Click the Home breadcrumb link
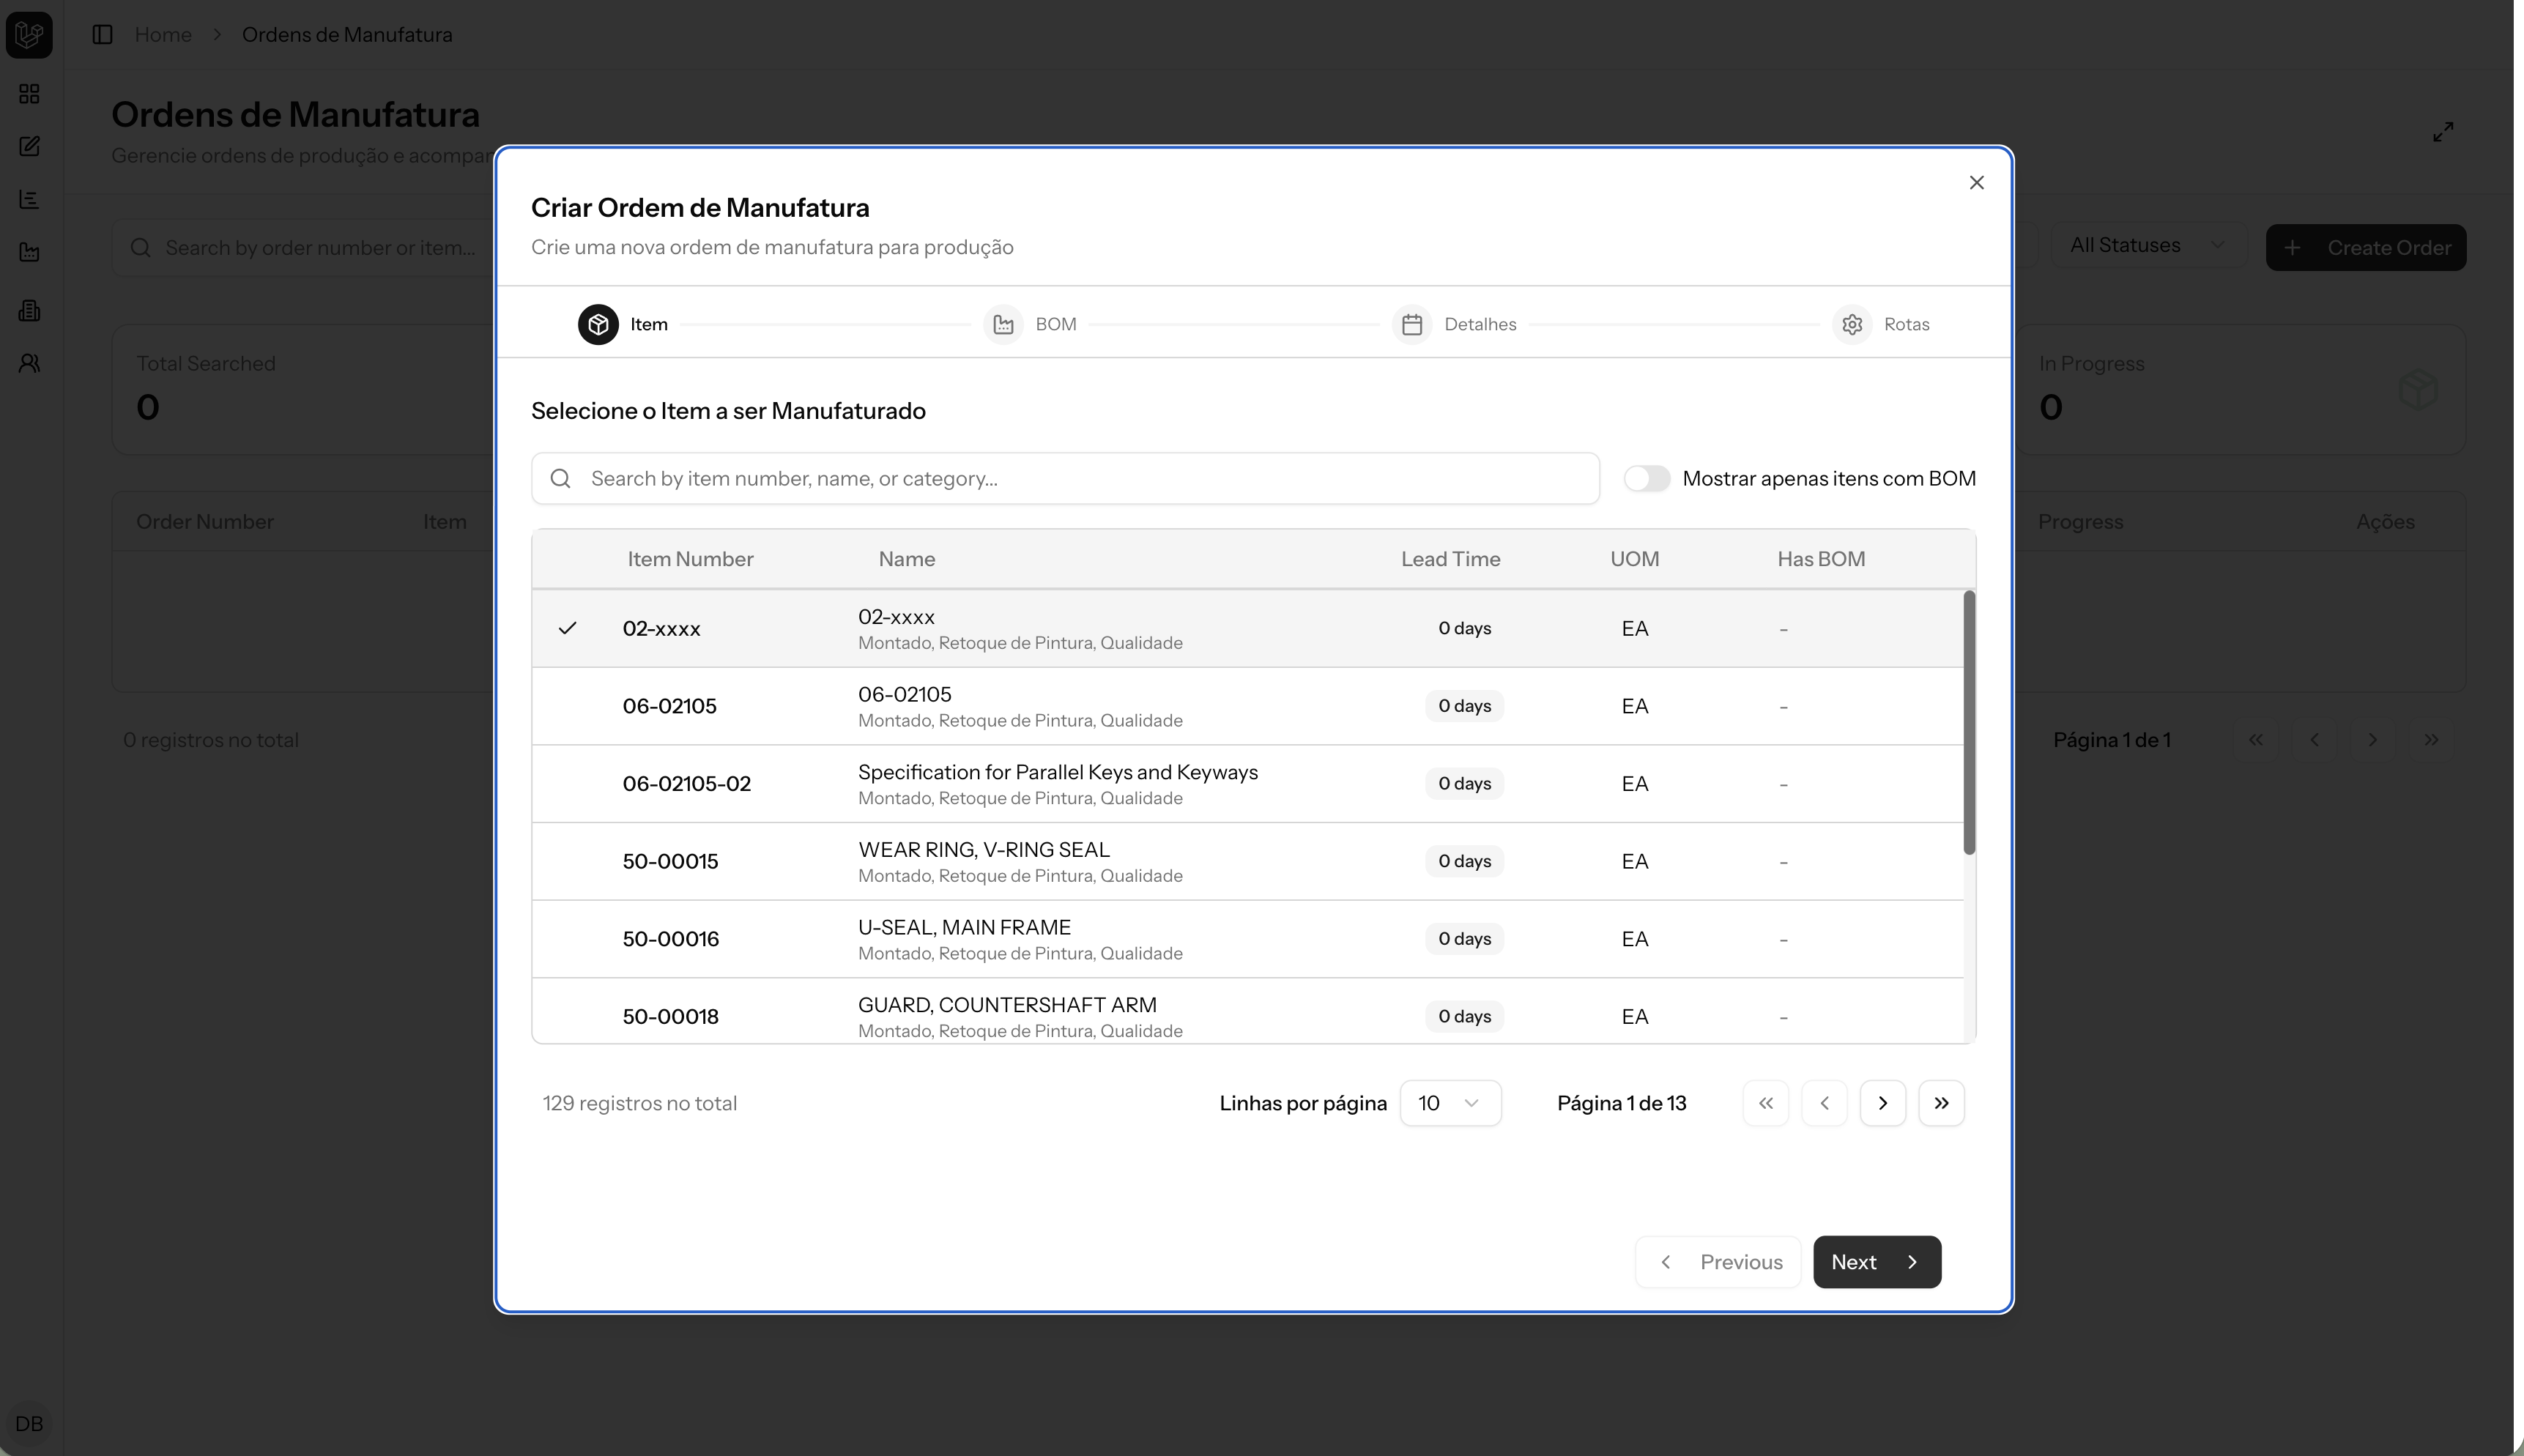 point(163,35)
